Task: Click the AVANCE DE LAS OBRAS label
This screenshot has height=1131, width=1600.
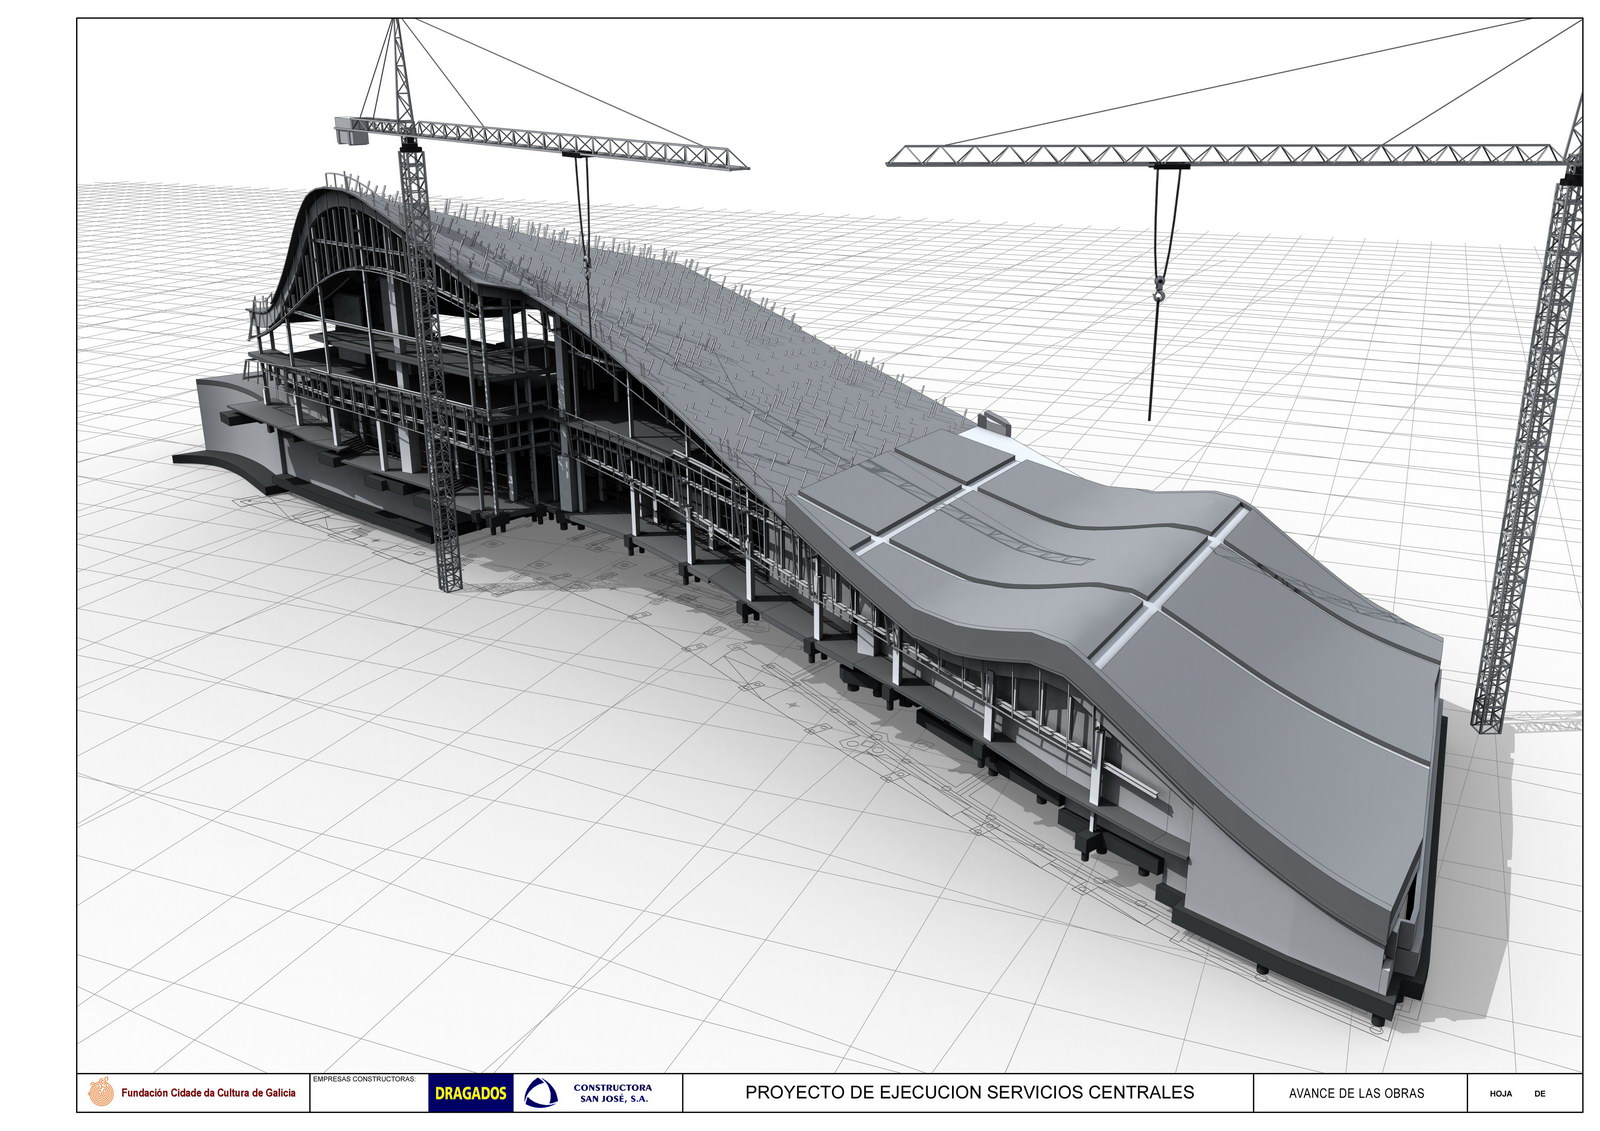Action: tap(1356, 1093)
